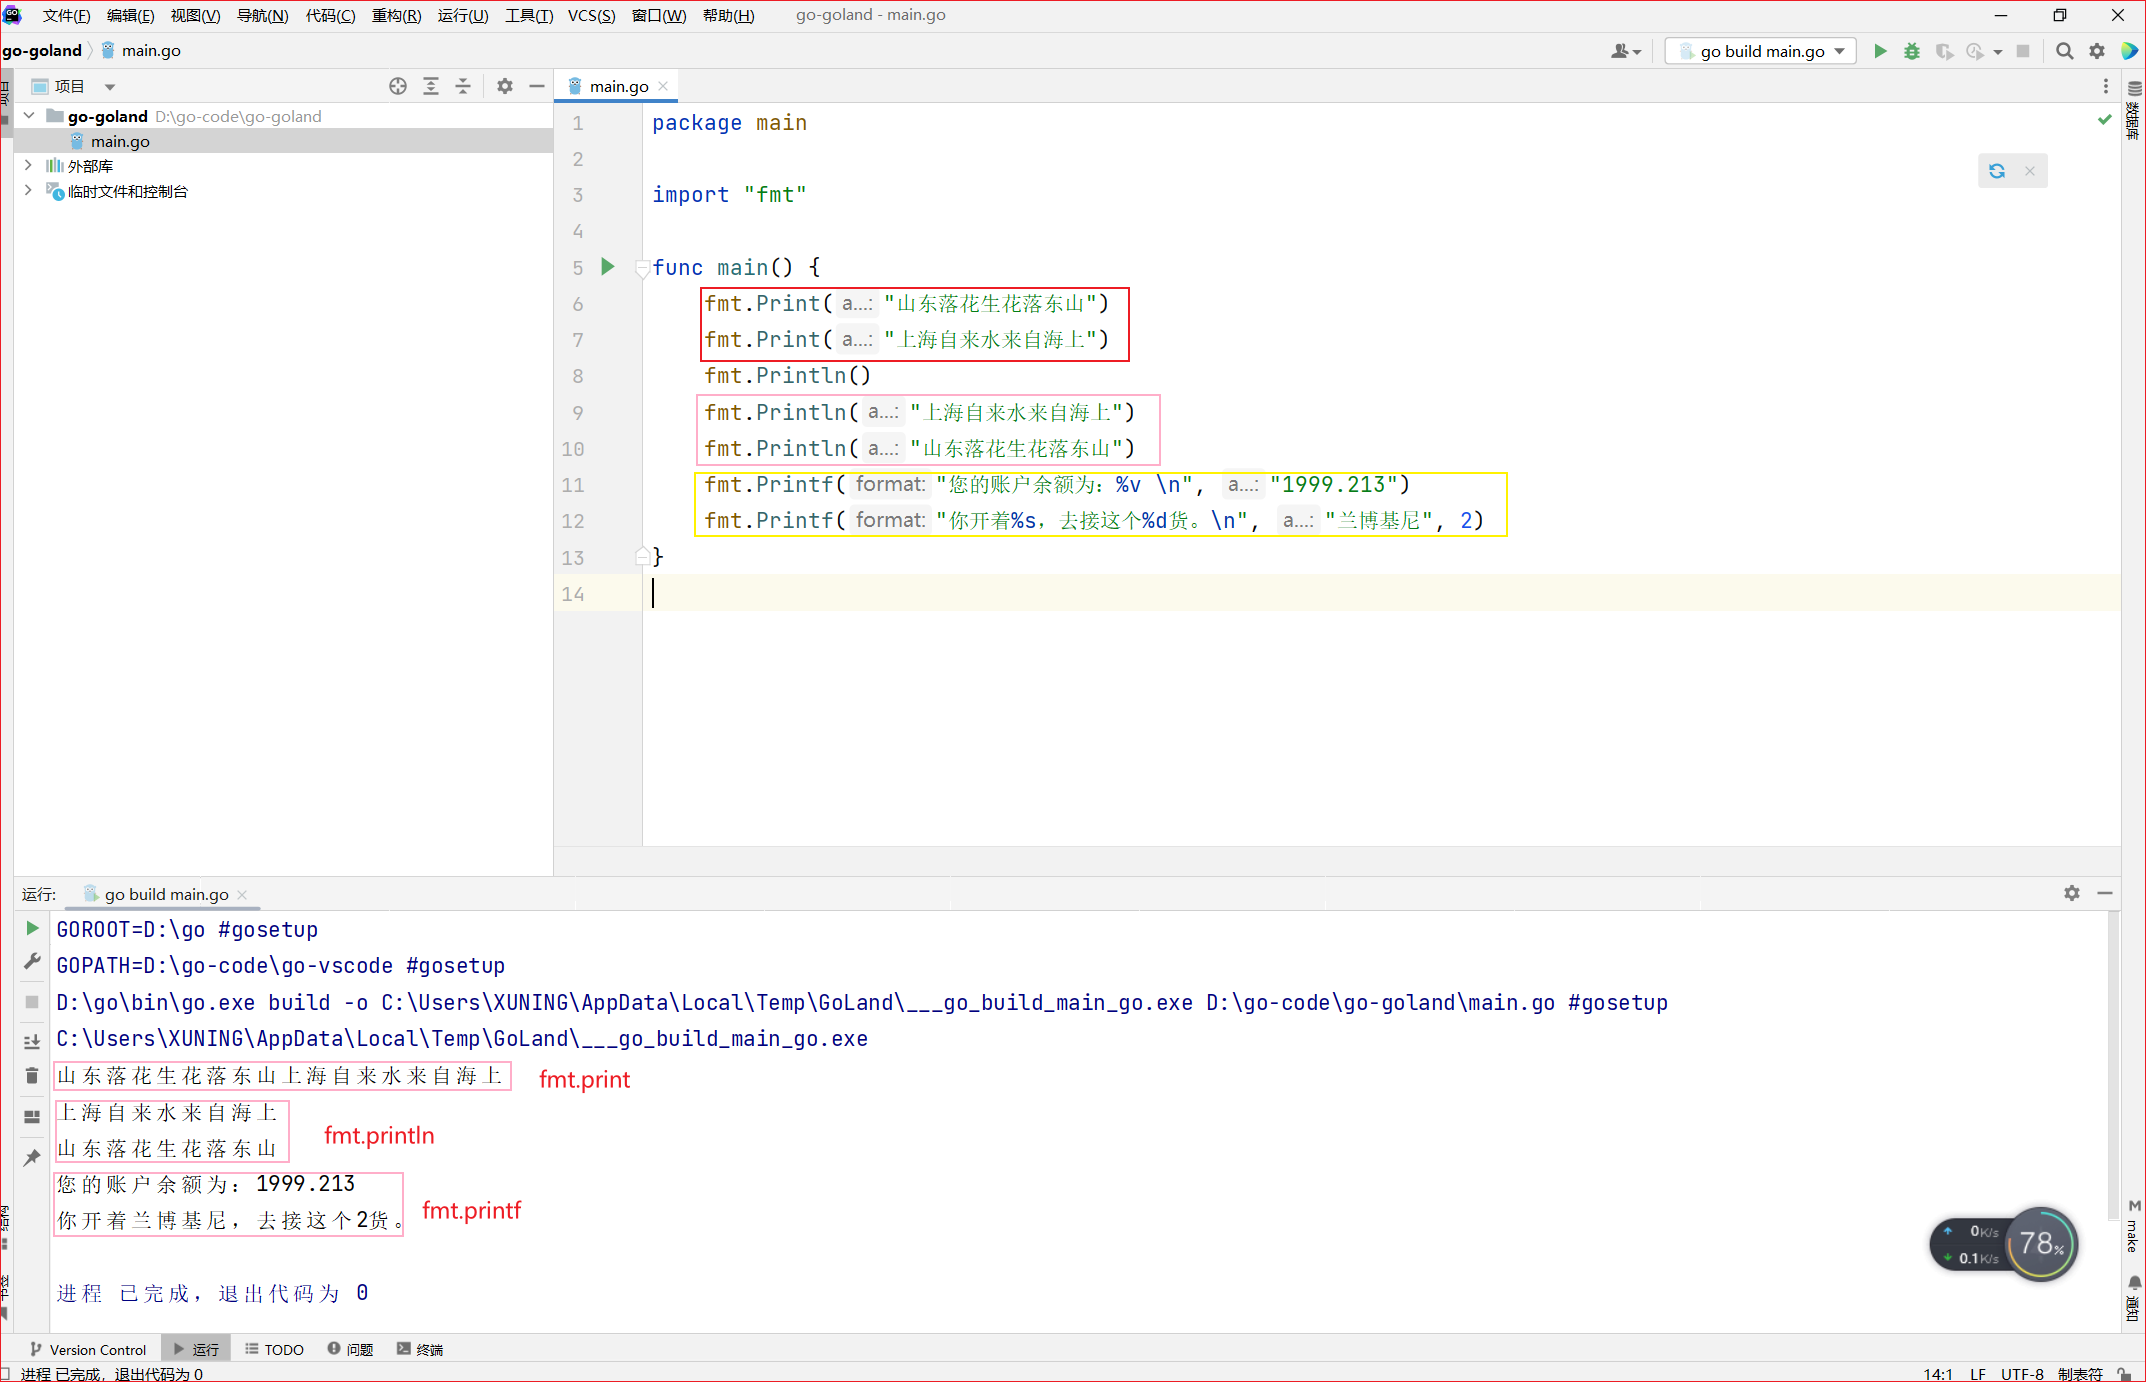2146x1382 pixels.
Task: Click the run gutter arrow beside func main
Action: click(x=607, y=267)
